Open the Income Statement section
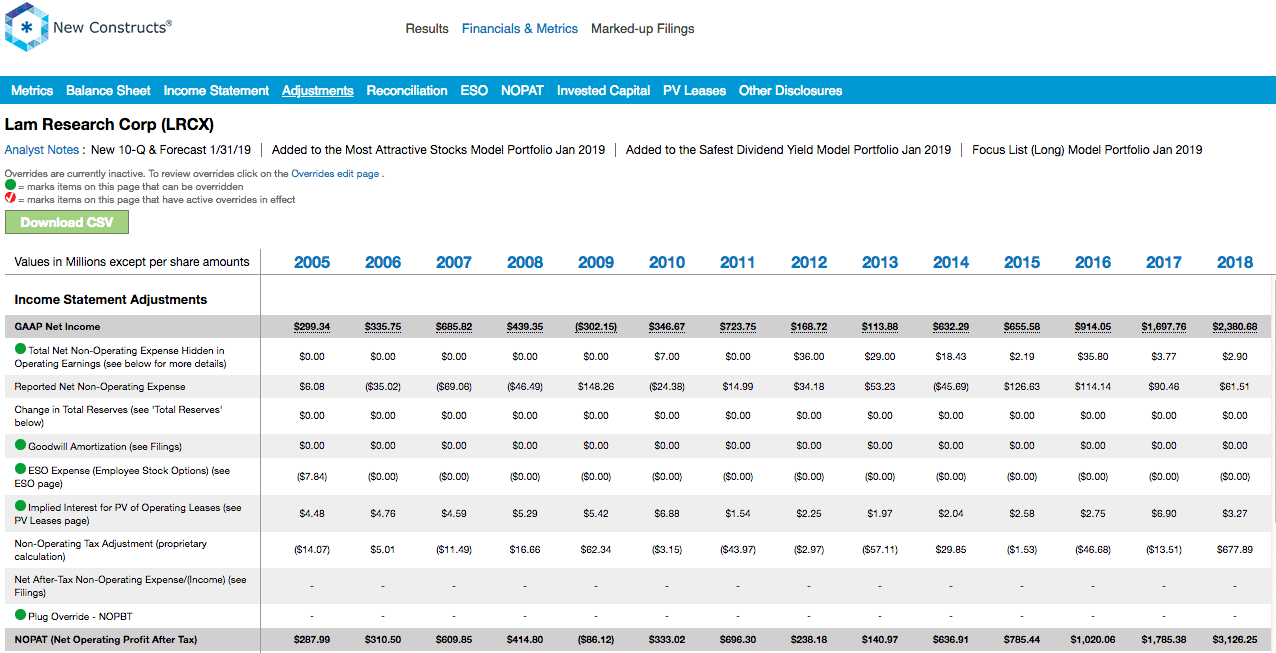Viewport: 1276px width, 653px height. coord(216,90)
